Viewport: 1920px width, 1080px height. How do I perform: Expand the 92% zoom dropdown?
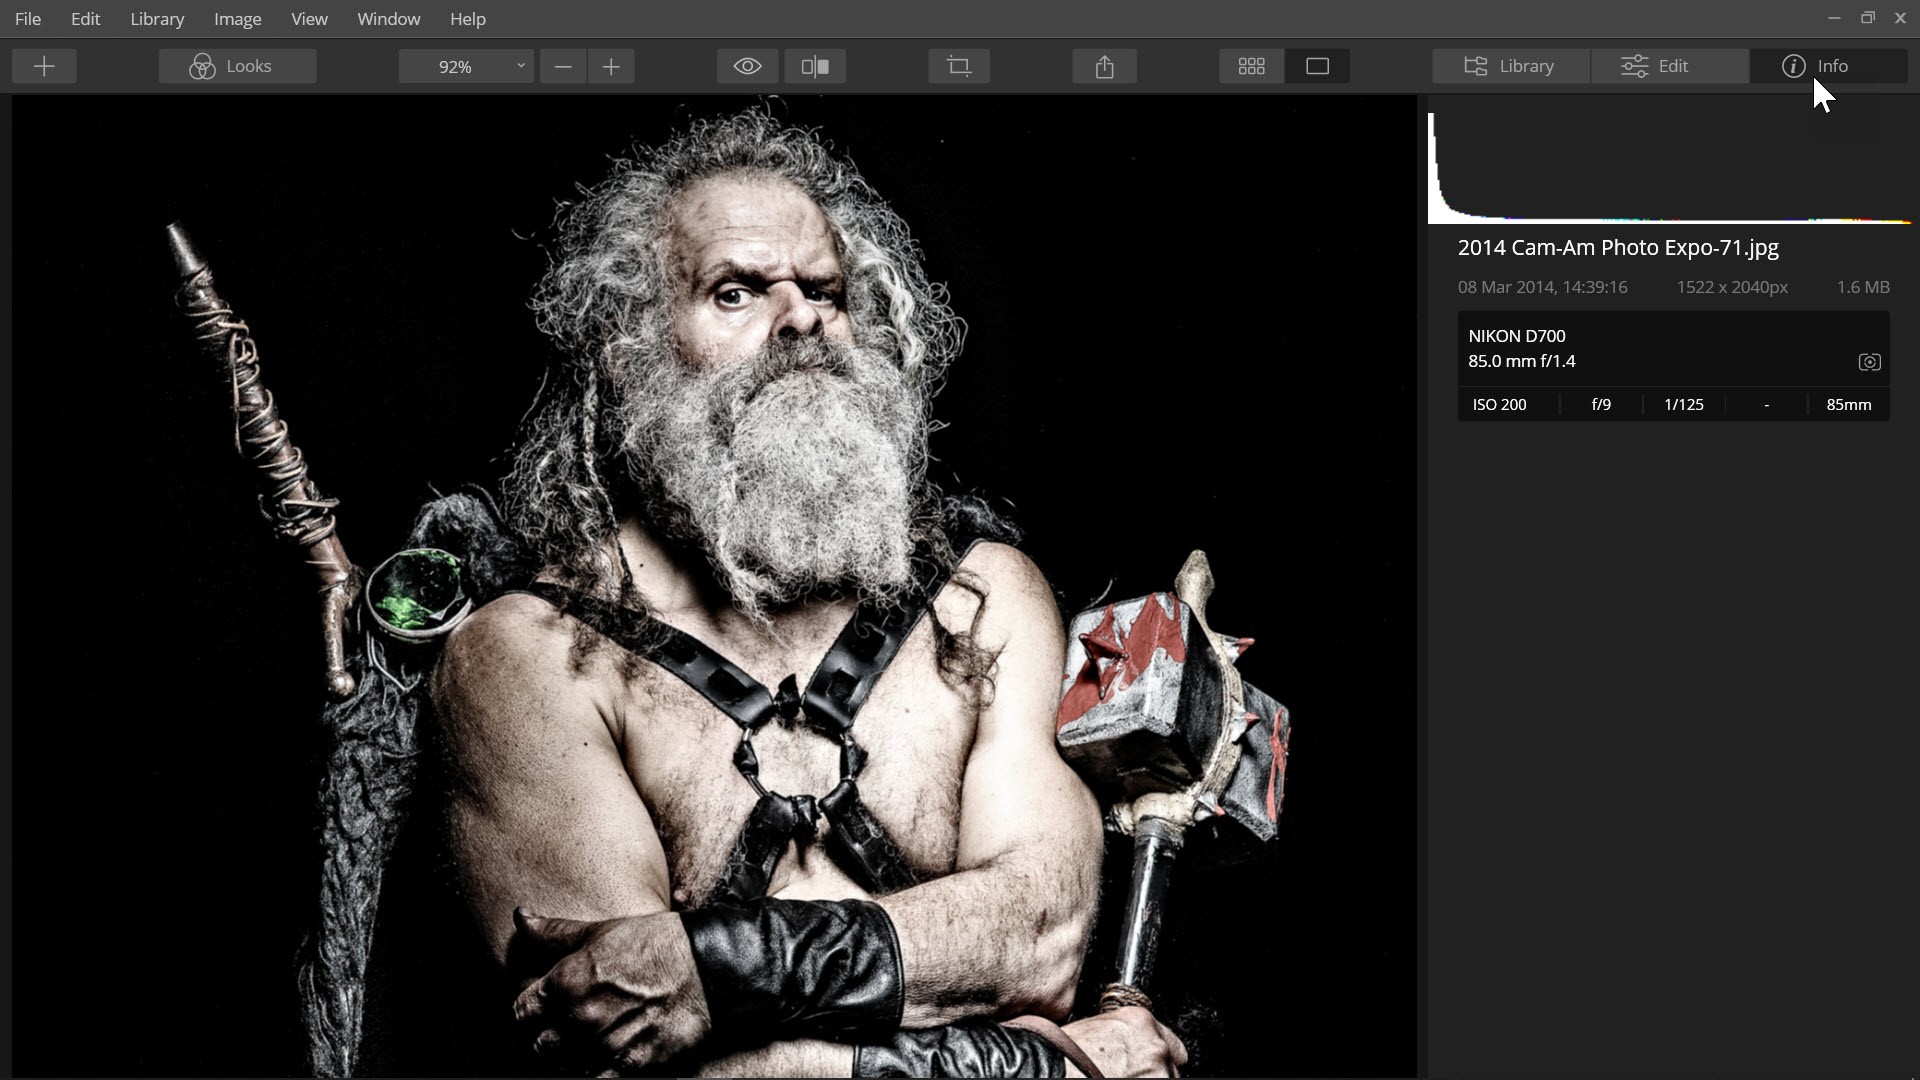pyautogui.click(x=520, y=66)
